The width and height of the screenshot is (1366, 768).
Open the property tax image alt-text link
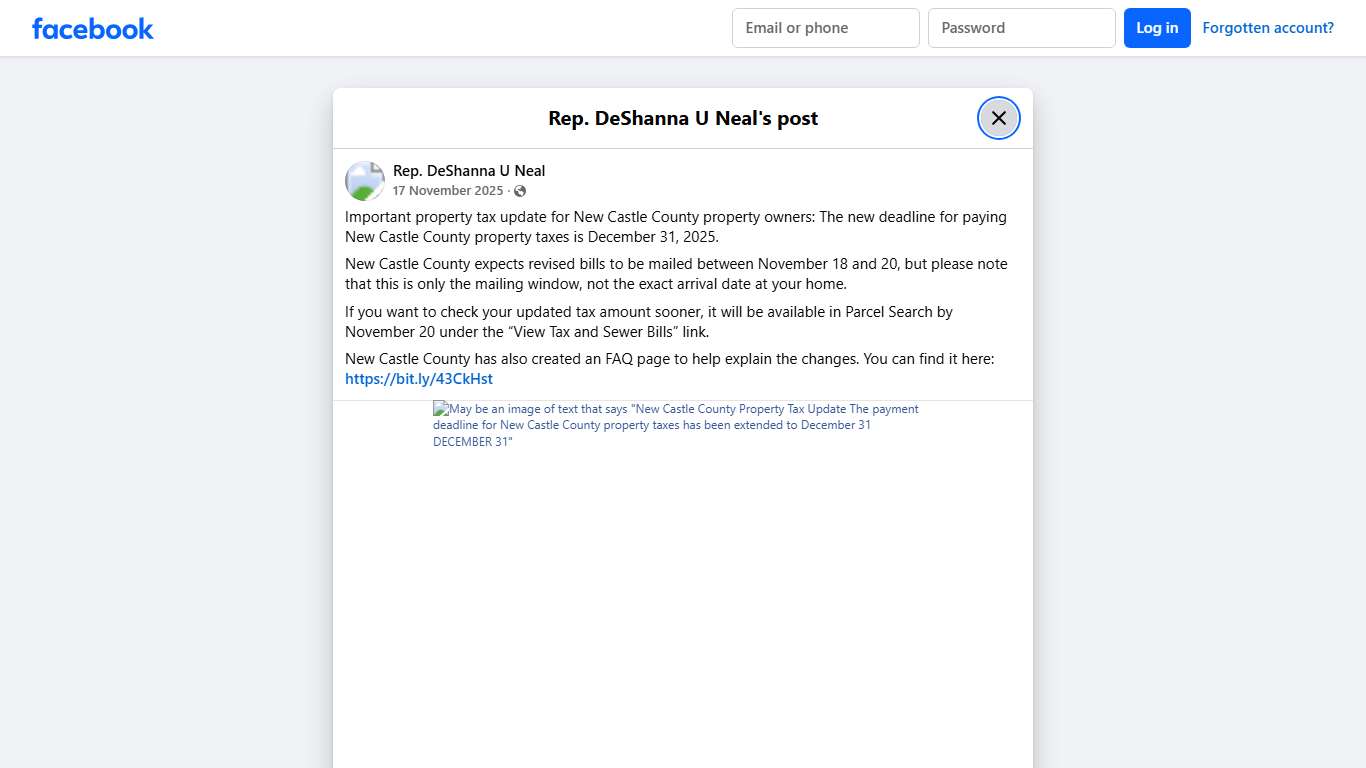[x=675, y=424]
